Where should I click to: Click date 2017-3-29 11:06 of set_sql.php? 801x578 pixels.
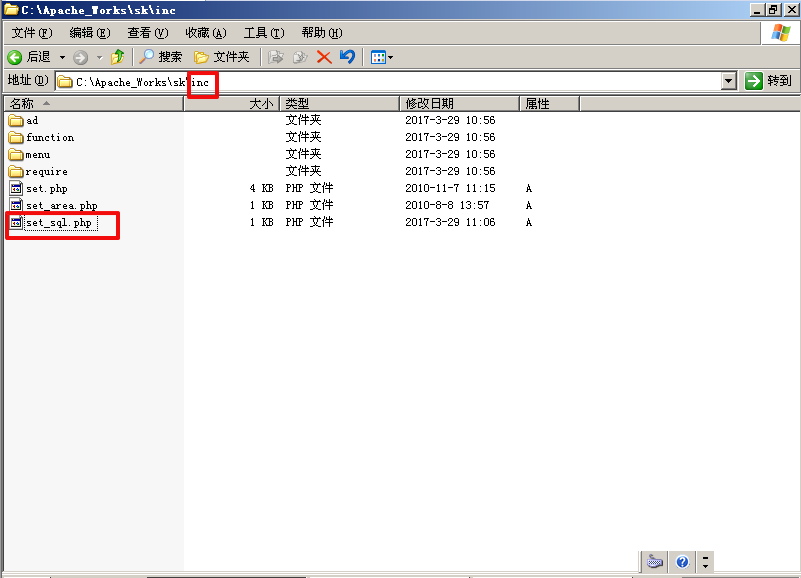450,222
